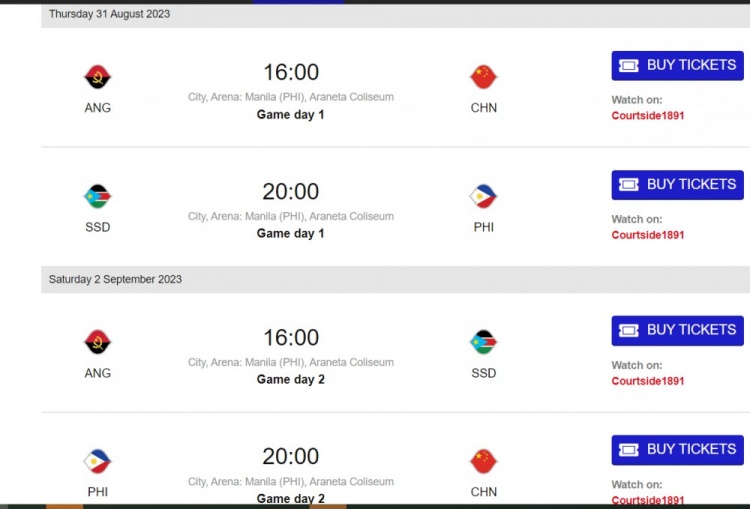Screen dimensions: 750x509
Task: Buy tickets for ANG vs CHN game
Action: [x=677, y=66]
